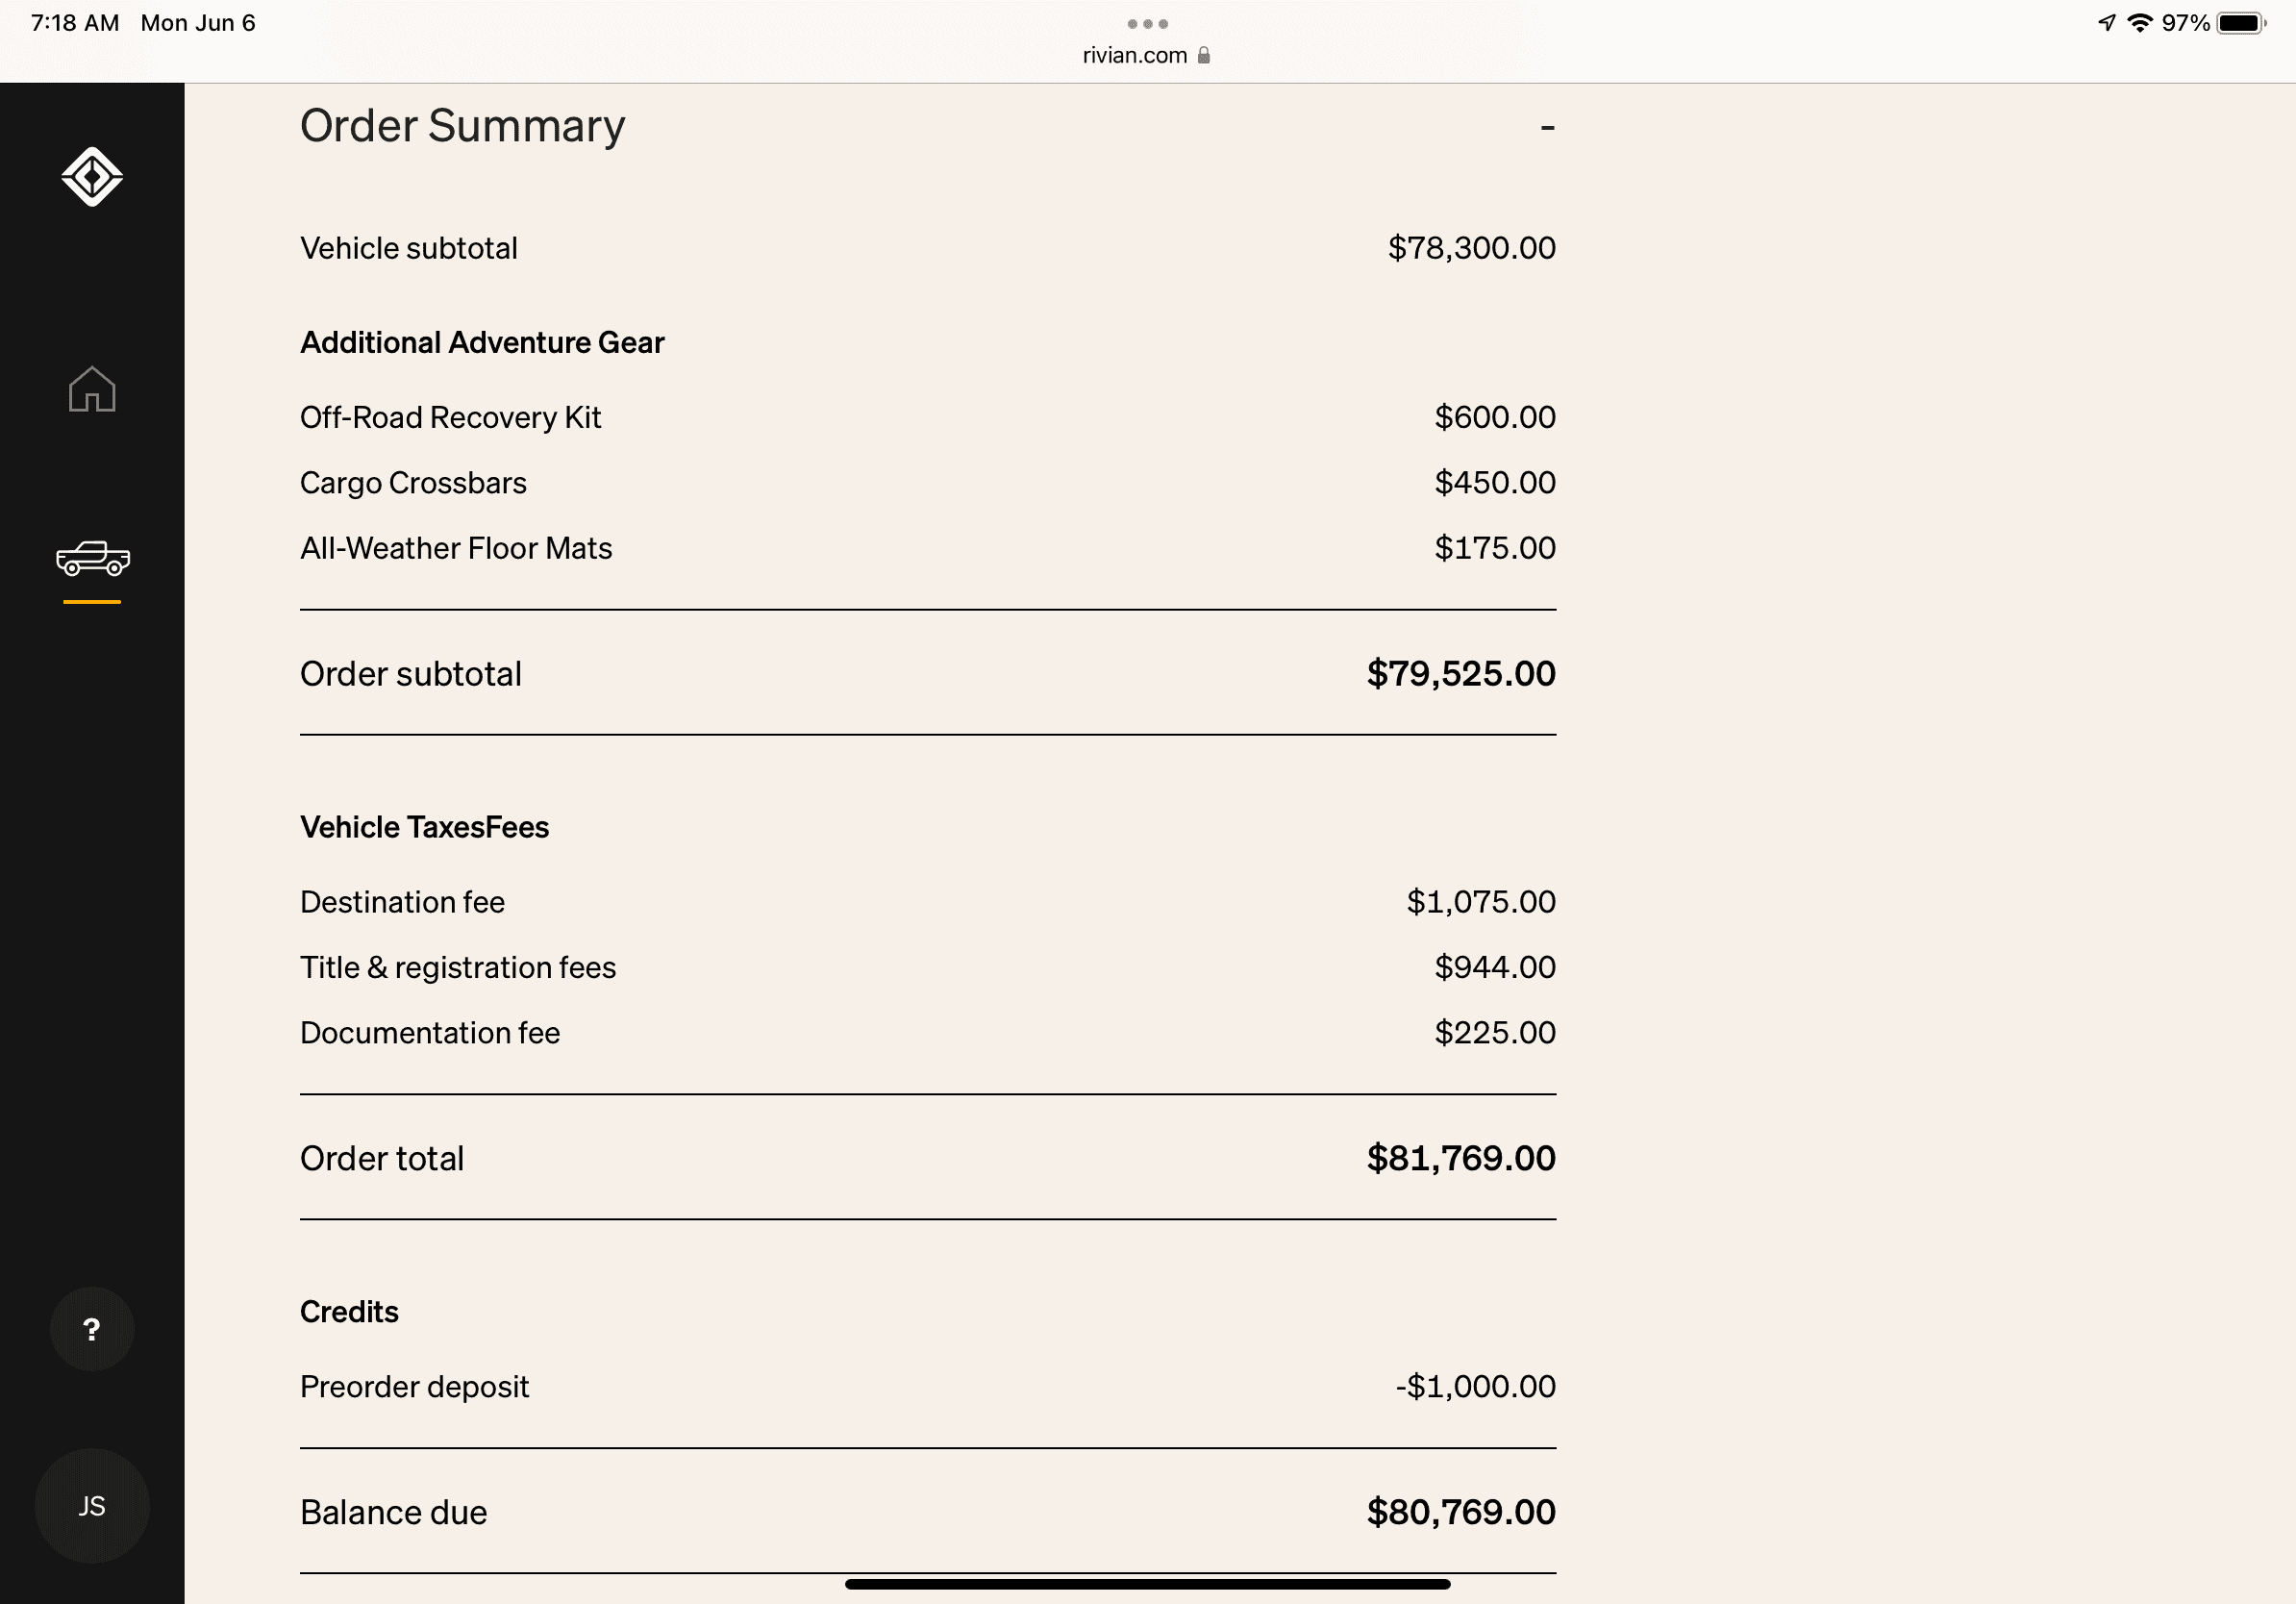Select the Order subtotal label
The height and width of the screenshot is (1604, 2296).
411,674
